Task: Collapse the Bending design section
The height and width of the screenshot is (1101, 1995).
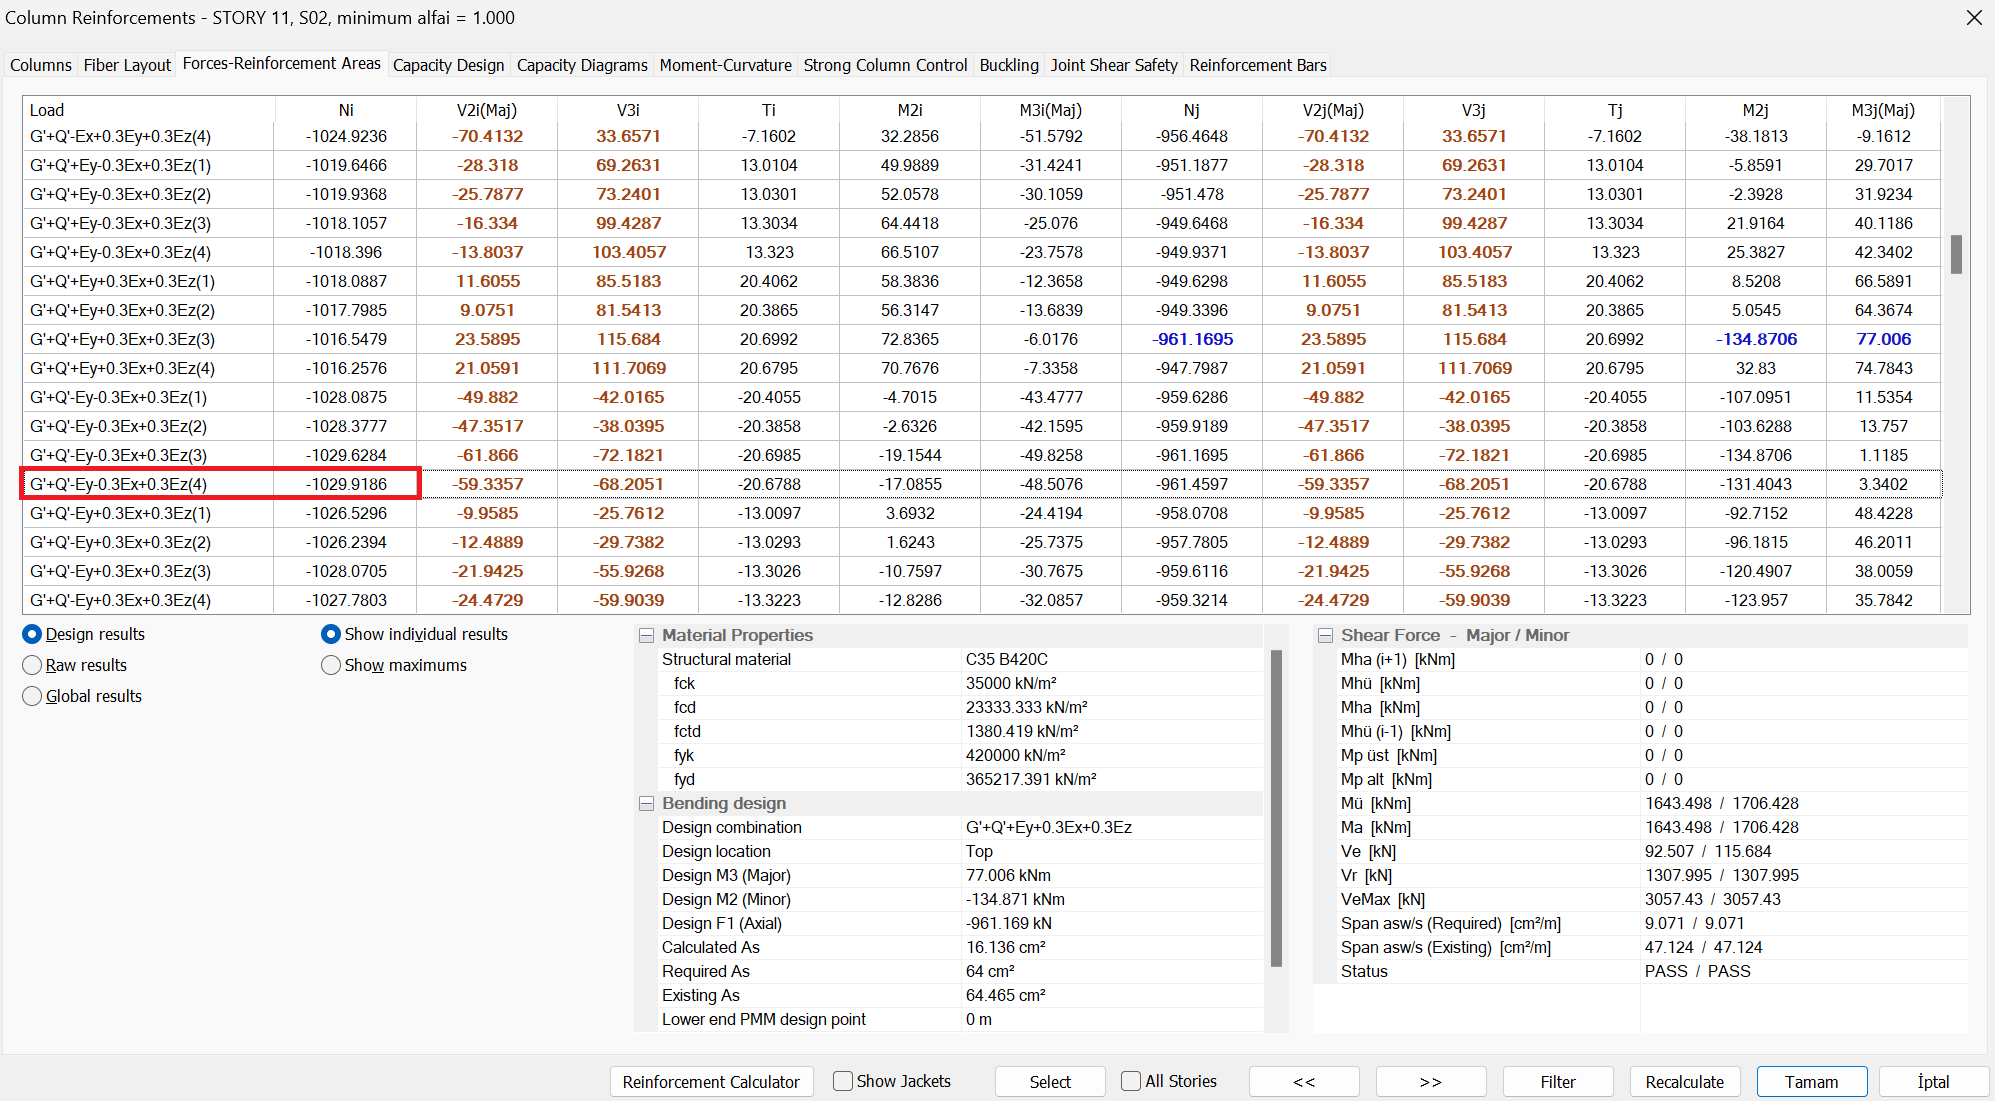Action: click(x=647, y=804)
